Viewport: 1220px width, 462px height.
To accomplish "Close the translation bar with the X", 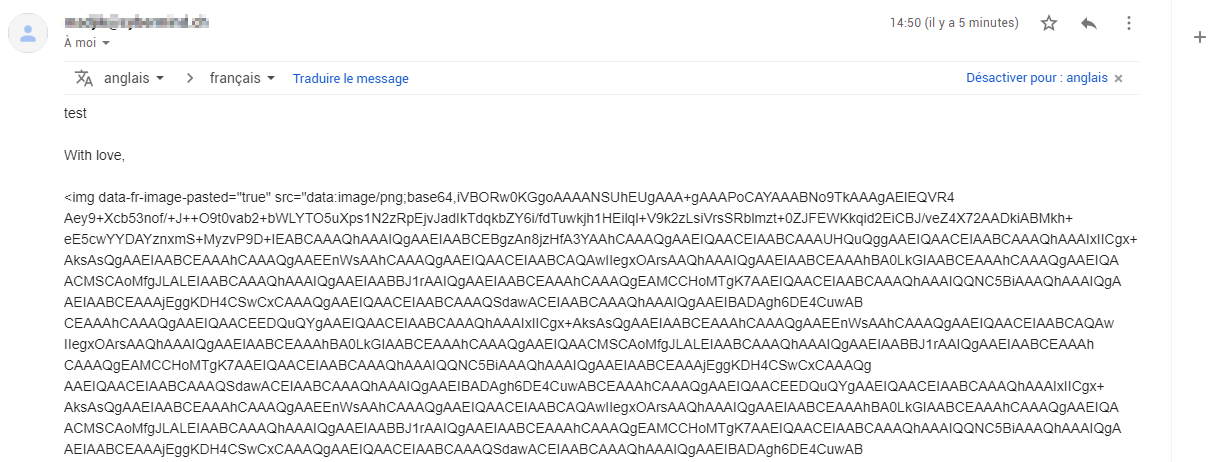I will (x=1118, y=78).
